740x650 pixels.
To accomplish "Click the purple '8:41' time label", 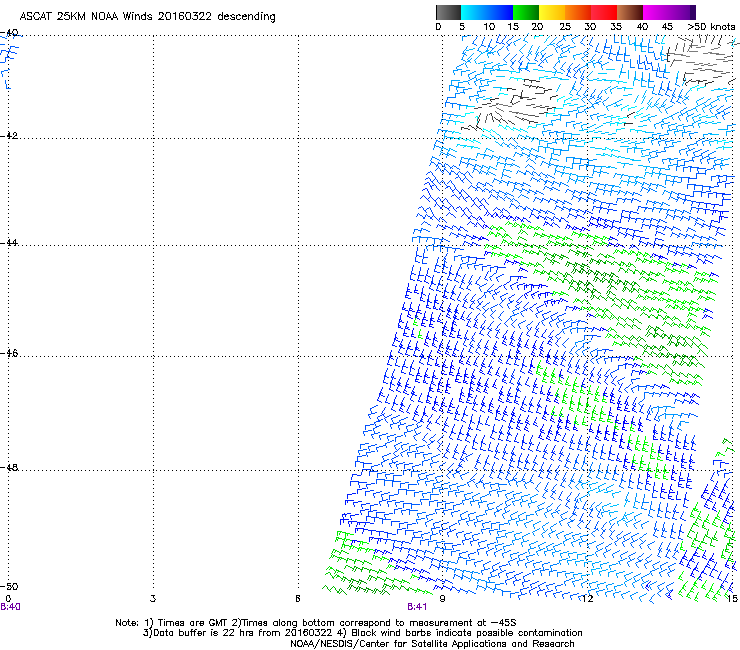I will [x=417, y=607].
